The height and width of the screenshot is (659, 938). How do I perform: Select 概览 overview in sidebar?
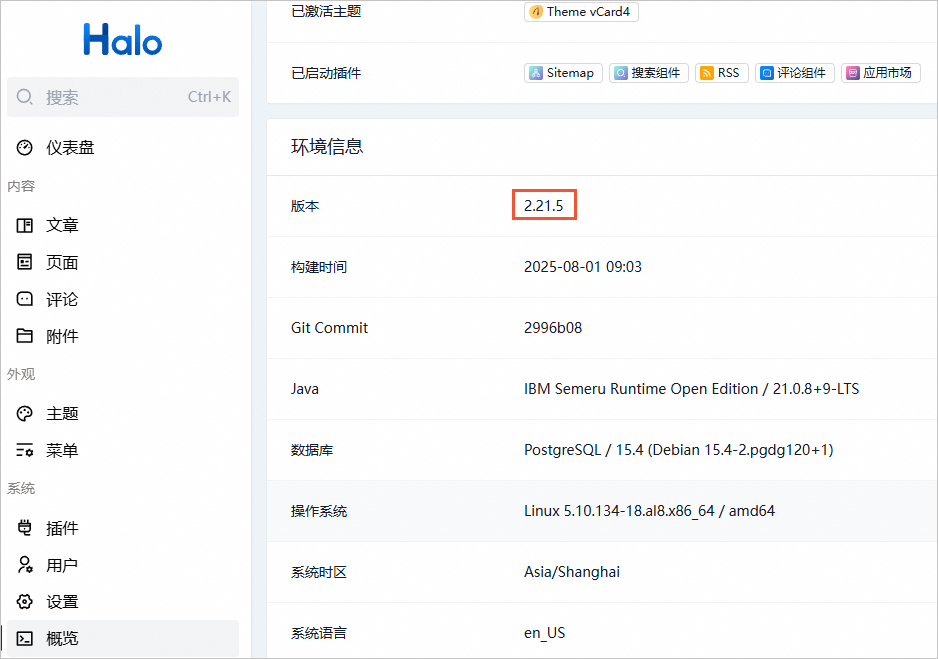pos(62,639)
